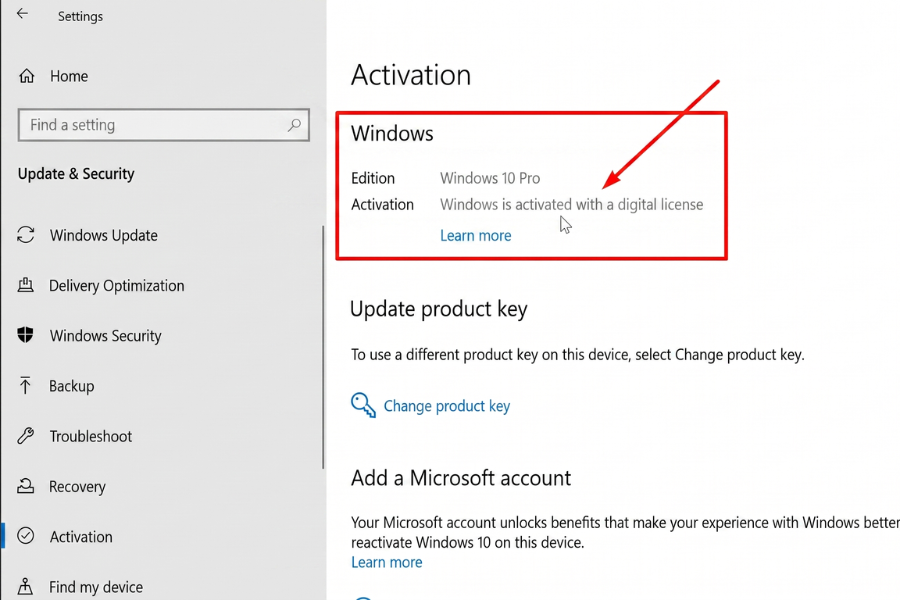Open Windows Security settings
This screenshot has width=900, height=600.
[105, 335]
